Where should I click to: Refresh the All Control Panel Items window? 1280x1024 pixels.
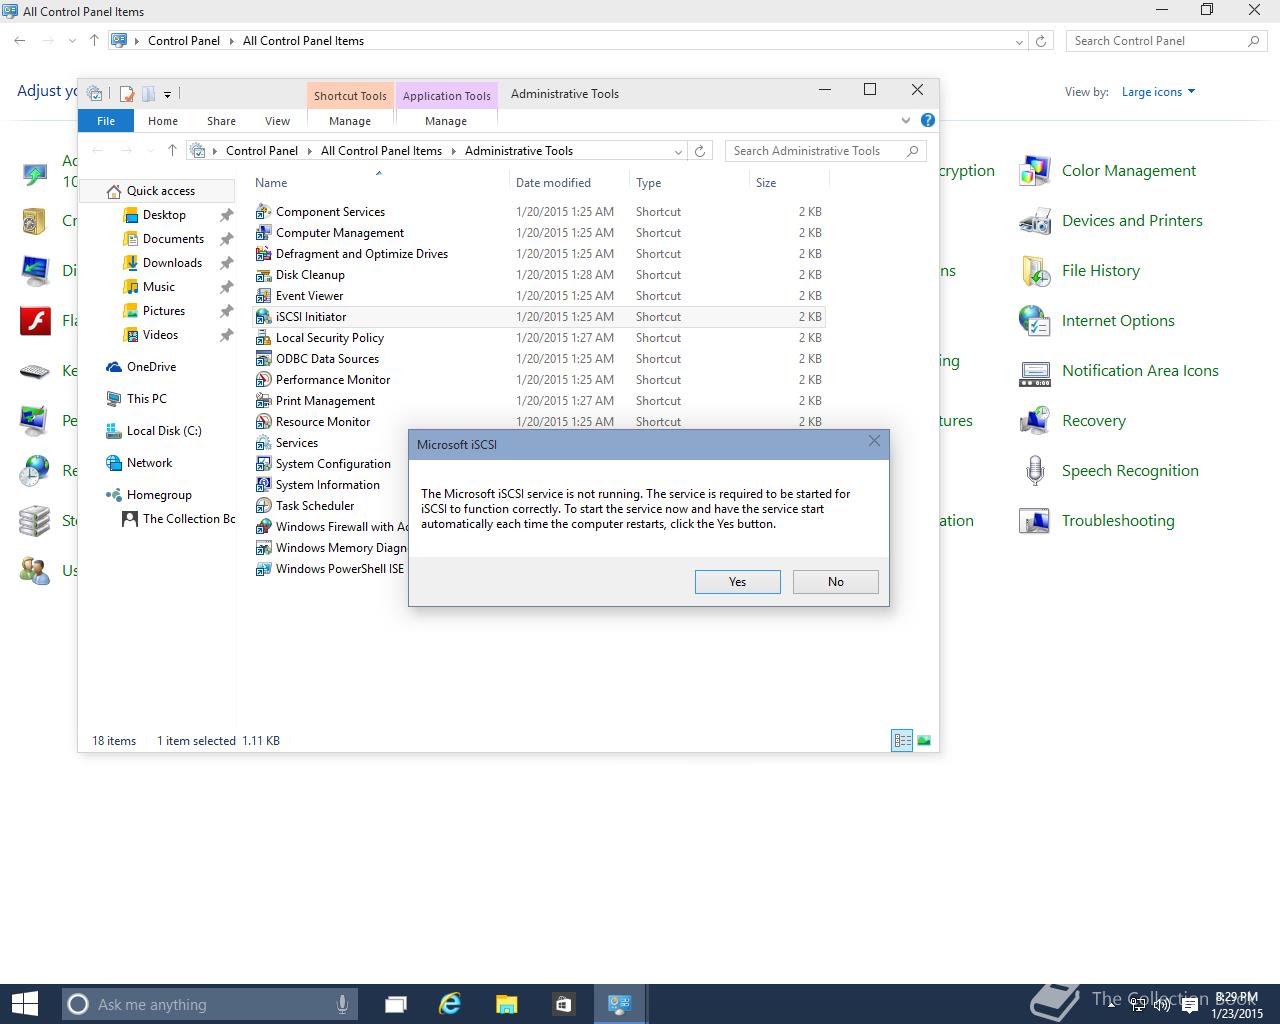(1041, 41)
